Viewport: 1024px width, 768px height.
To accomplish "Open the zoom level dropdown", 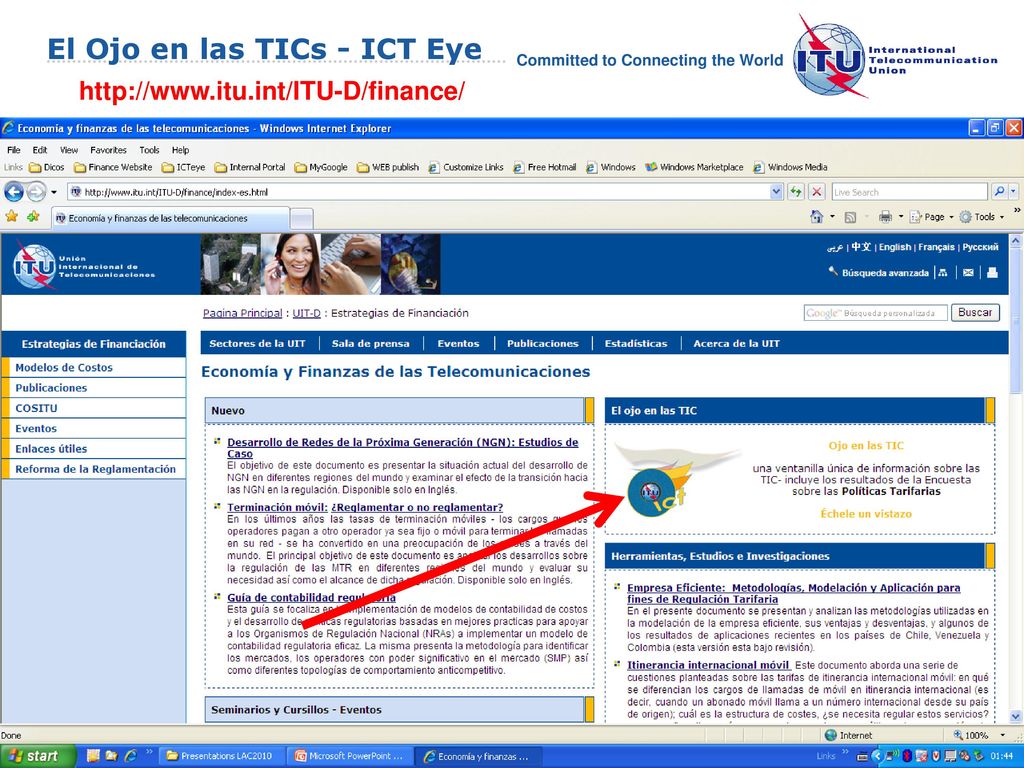I will 1002,735.
